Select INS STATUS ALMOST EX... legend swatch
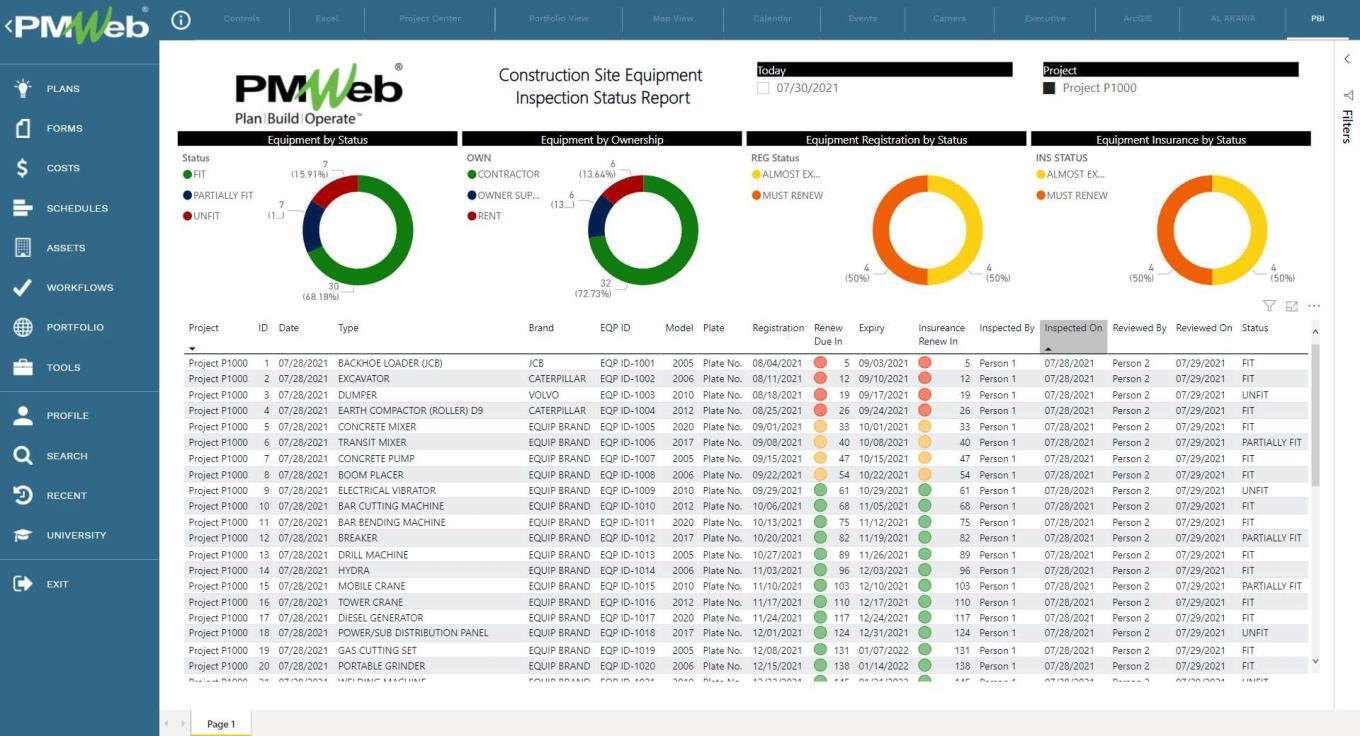Screen dimensions: 1360x736 pos(1041,174)
